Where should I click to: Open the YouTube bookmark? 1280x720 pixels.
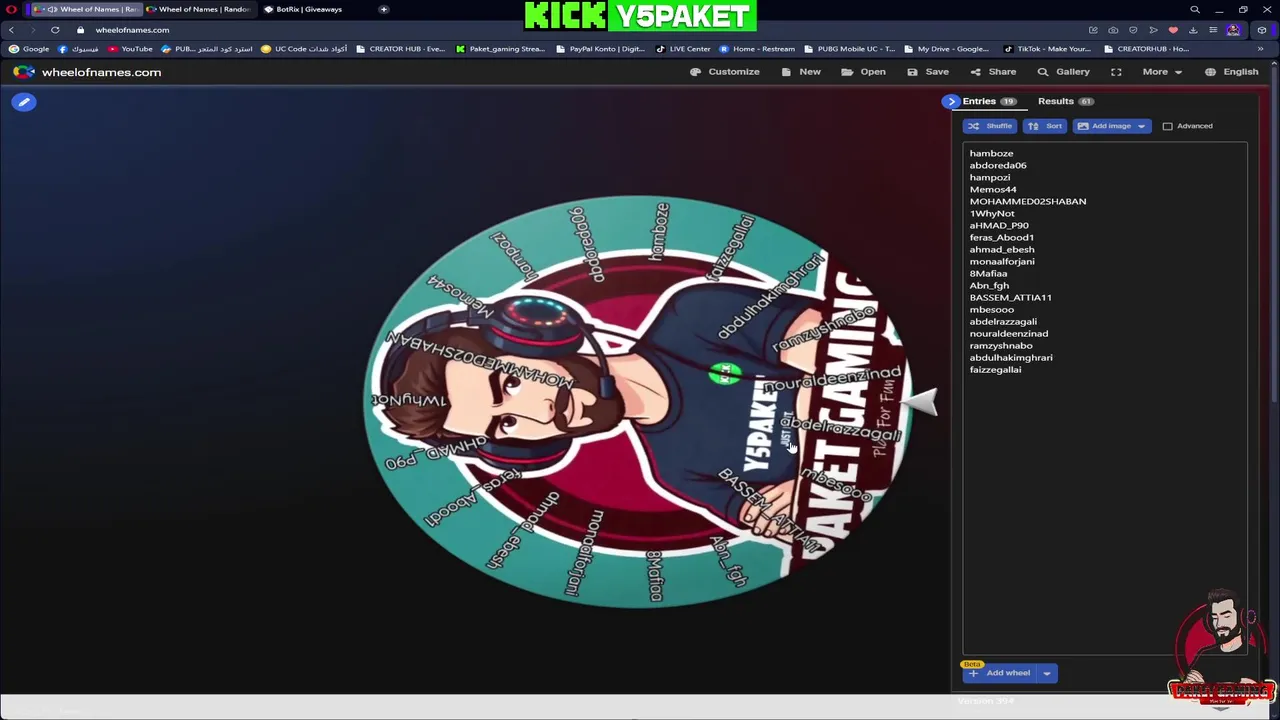(130, 49)
